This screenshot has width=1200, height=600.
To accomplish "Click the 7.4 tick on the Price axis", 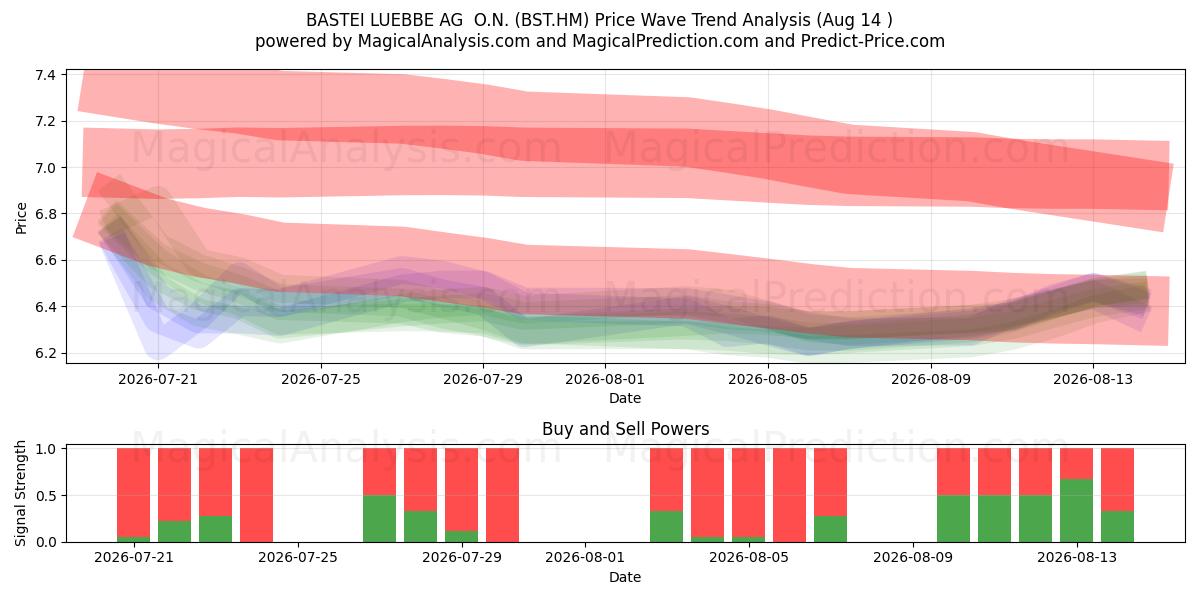I will (x=46, y=75).
